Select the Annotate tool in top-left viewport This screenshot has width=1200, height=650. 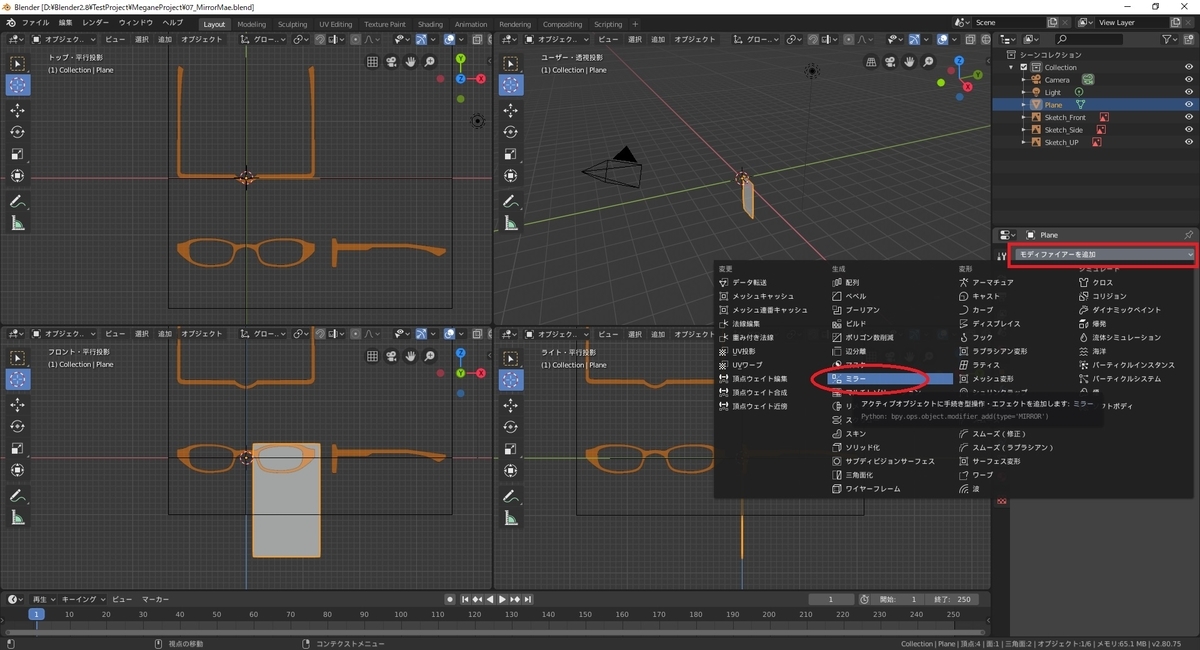(18, 201)
